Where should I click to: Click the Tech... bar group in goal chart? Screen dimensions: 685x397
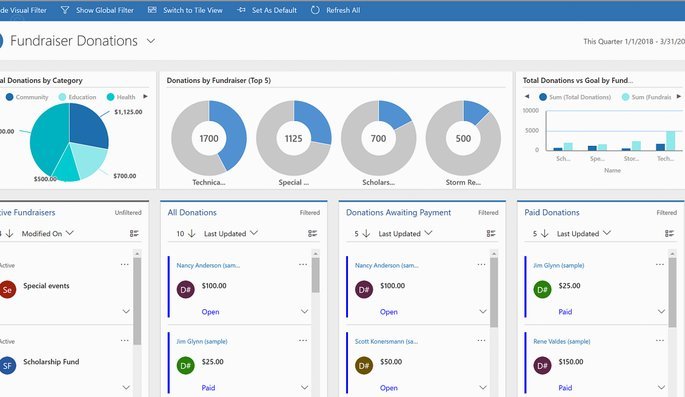(x=665, y=140)
